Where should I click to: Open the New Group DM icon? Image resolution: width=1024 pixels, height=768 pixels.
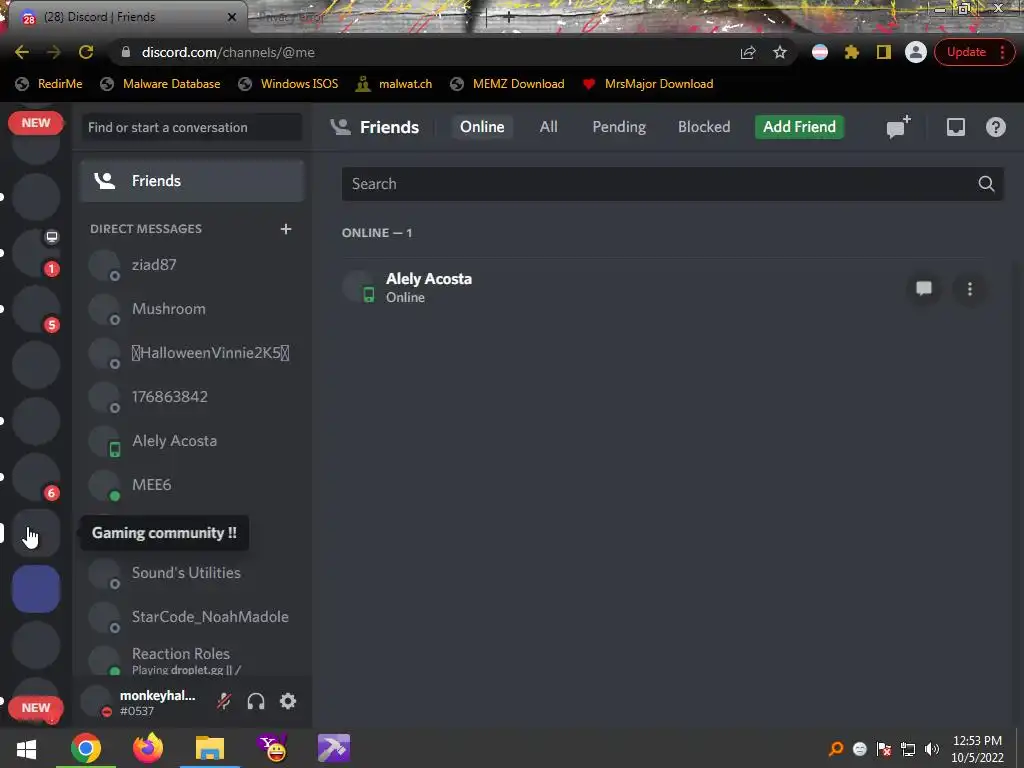tap(898, 127)
